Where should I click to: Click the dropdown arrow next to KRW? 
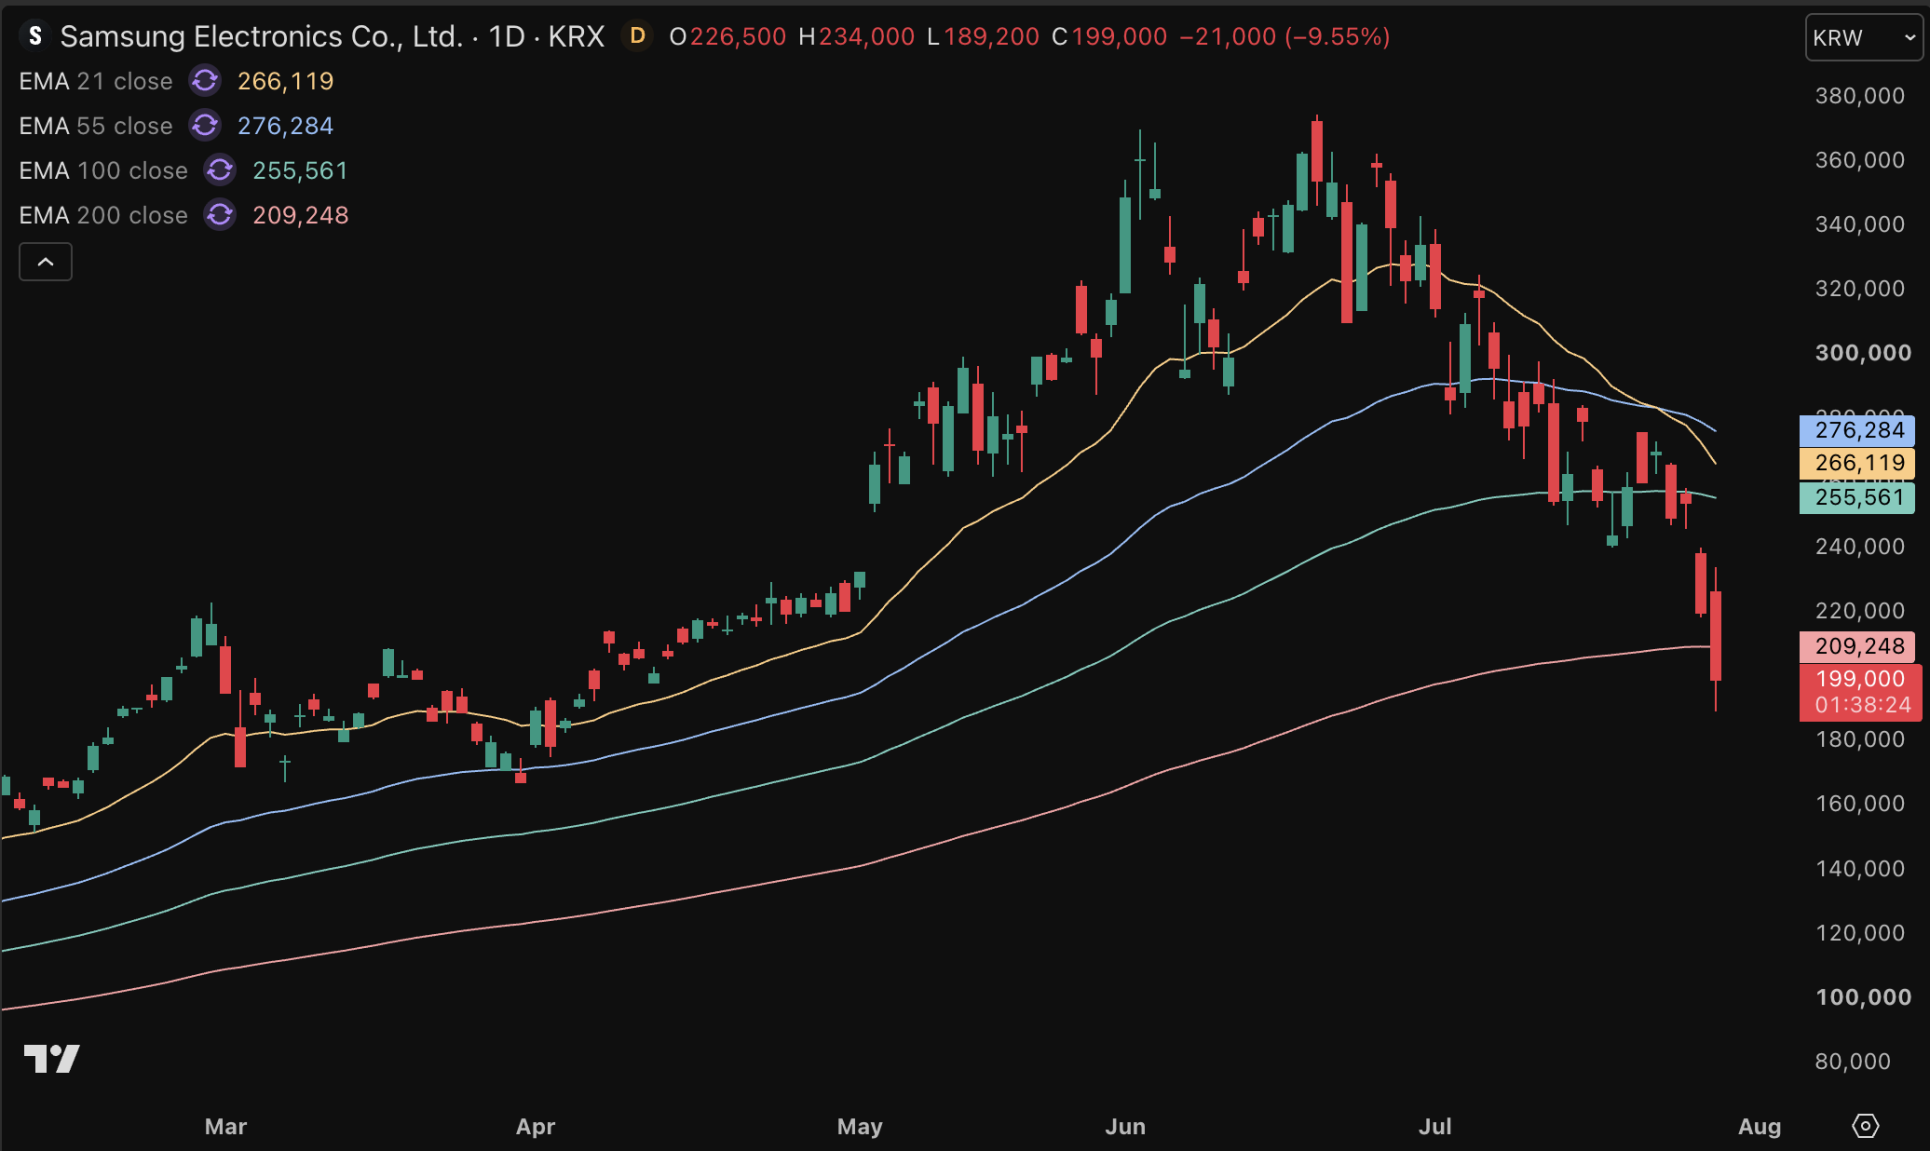(x=1909, y=38)
